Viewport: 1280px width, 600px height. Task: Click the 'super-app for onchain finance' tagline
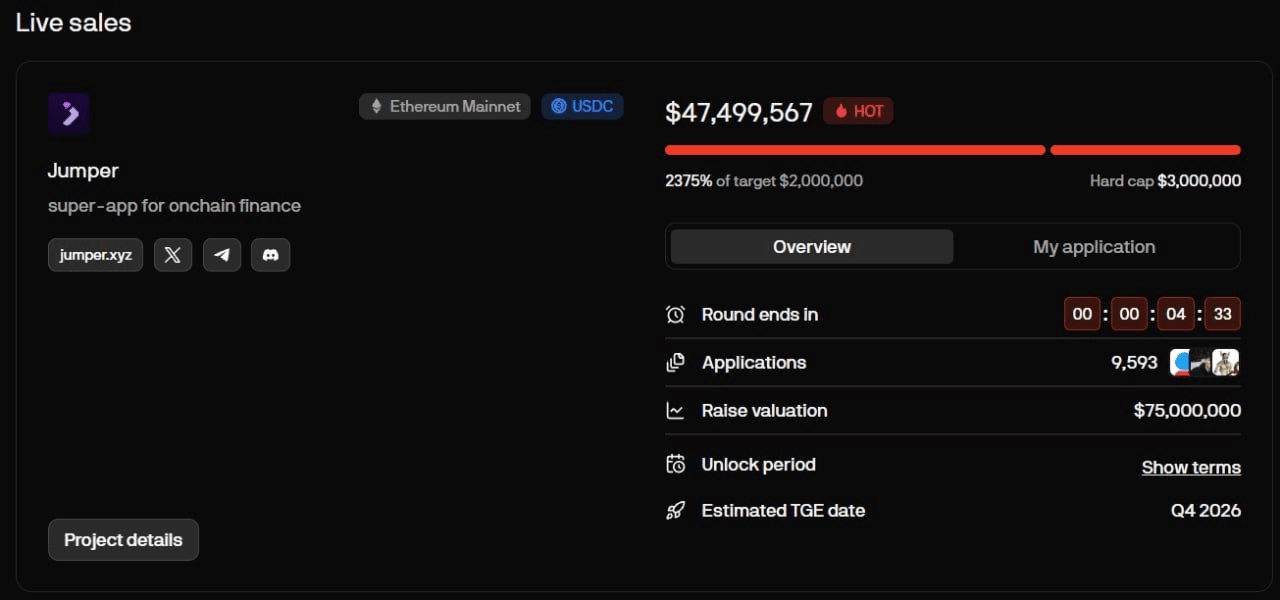click(174, 206)
